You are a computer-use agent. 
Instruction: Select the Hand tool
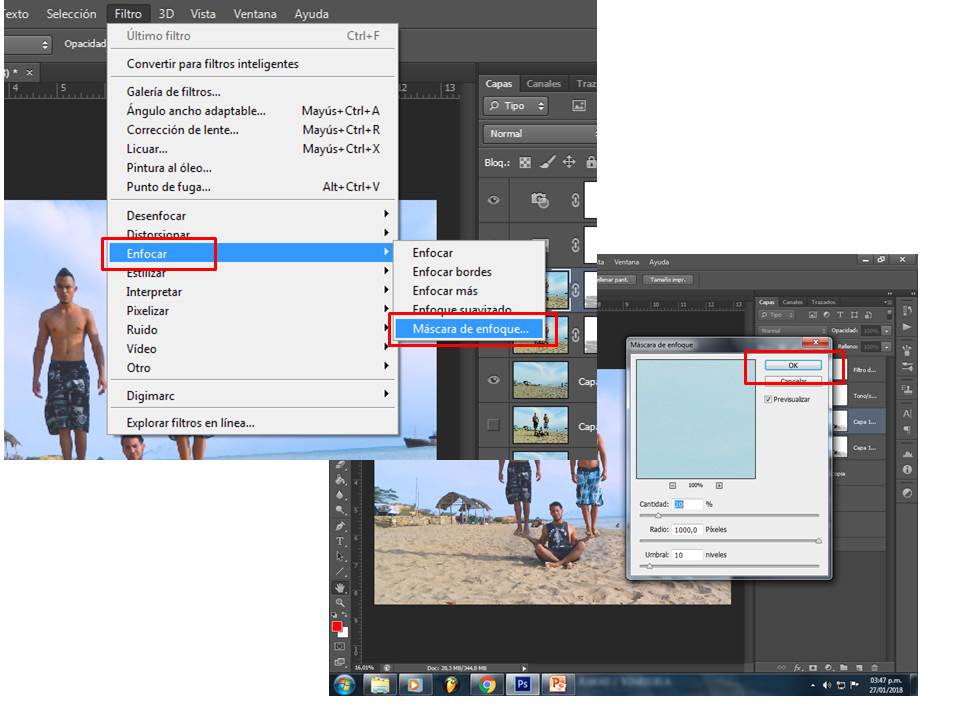(340, 588)
